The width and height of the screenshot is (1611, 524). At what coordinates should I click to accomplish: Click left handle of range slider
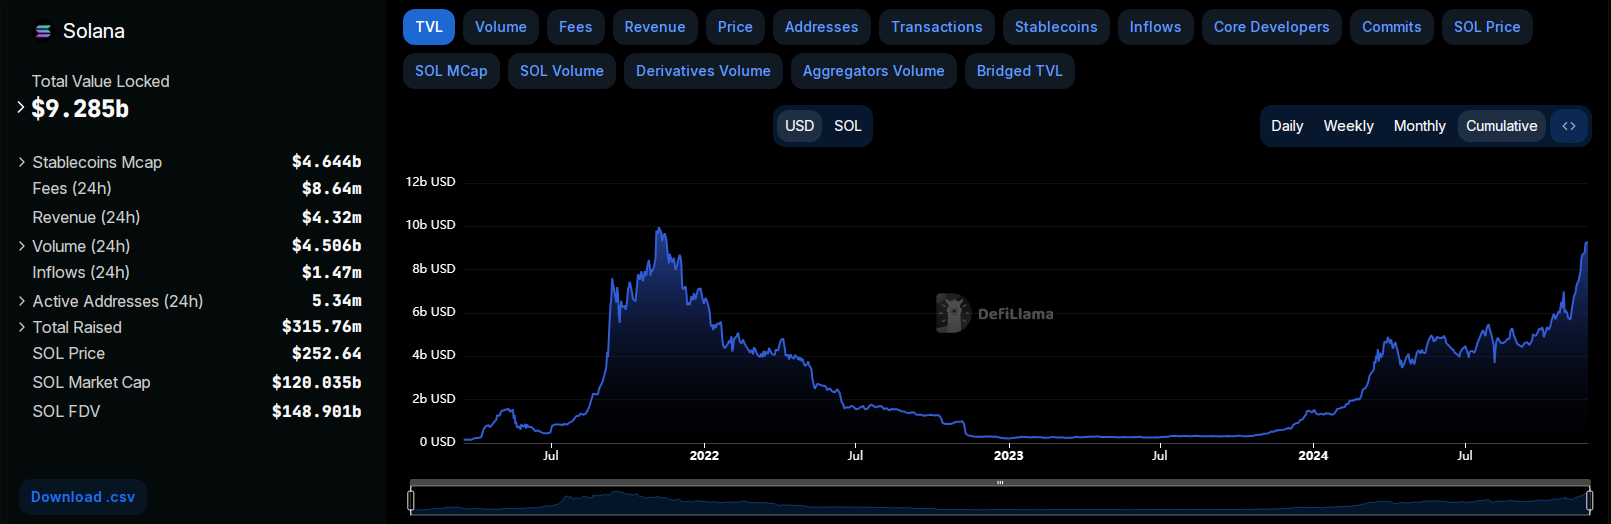tap(411, 500)
